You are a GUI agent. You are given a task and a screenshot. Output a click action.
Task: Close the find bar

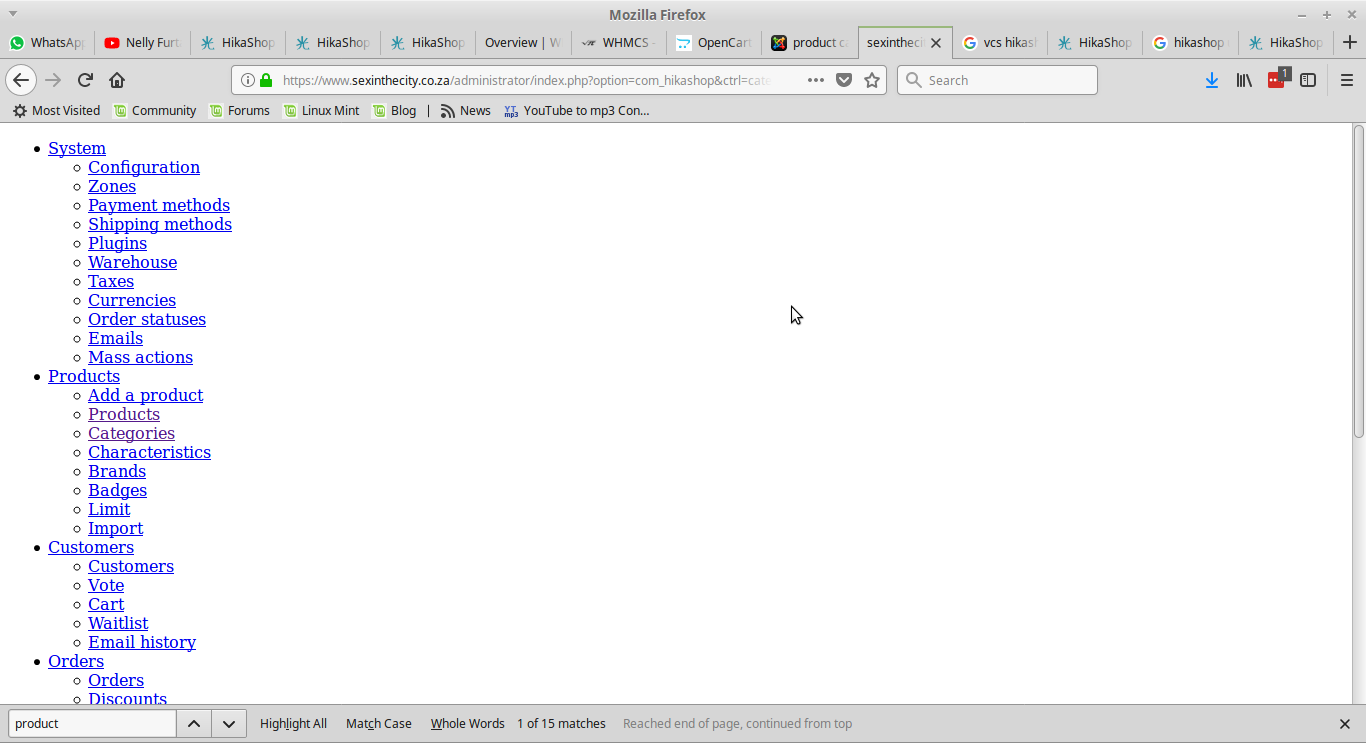click(x=1345, y=724)
